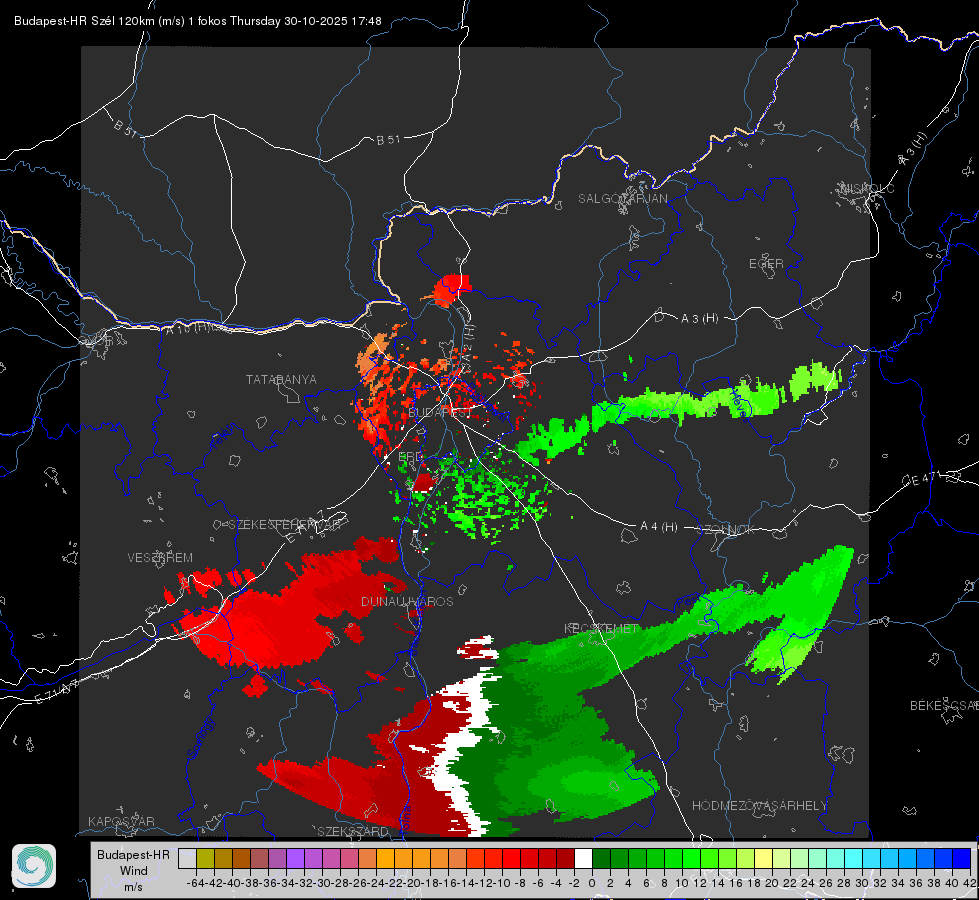The width and height of the screenshot is (979, 900).
Task: Select the bright green swatch between 10 and 12
Action: 691,858
